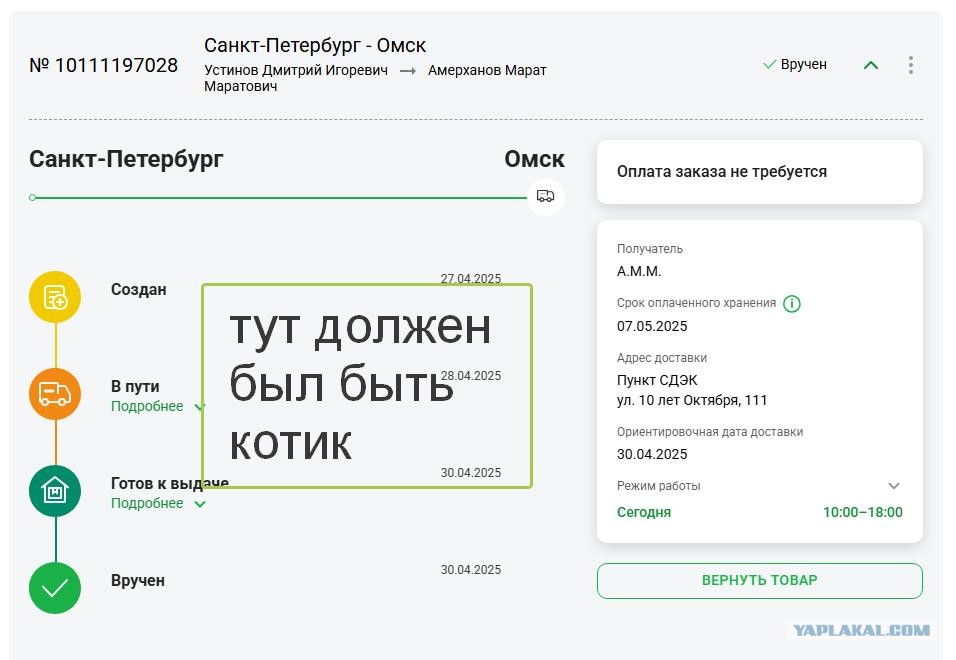
Task: Expand Подробнее under Готов к выдаче
Action: tap(158, 503)
